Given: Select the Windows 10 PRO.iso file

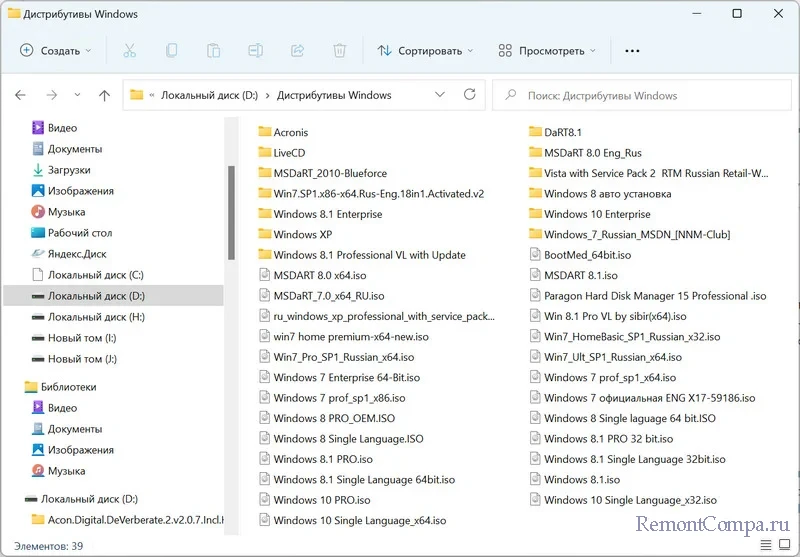Looking at the screenshot, I should (321, 499).
